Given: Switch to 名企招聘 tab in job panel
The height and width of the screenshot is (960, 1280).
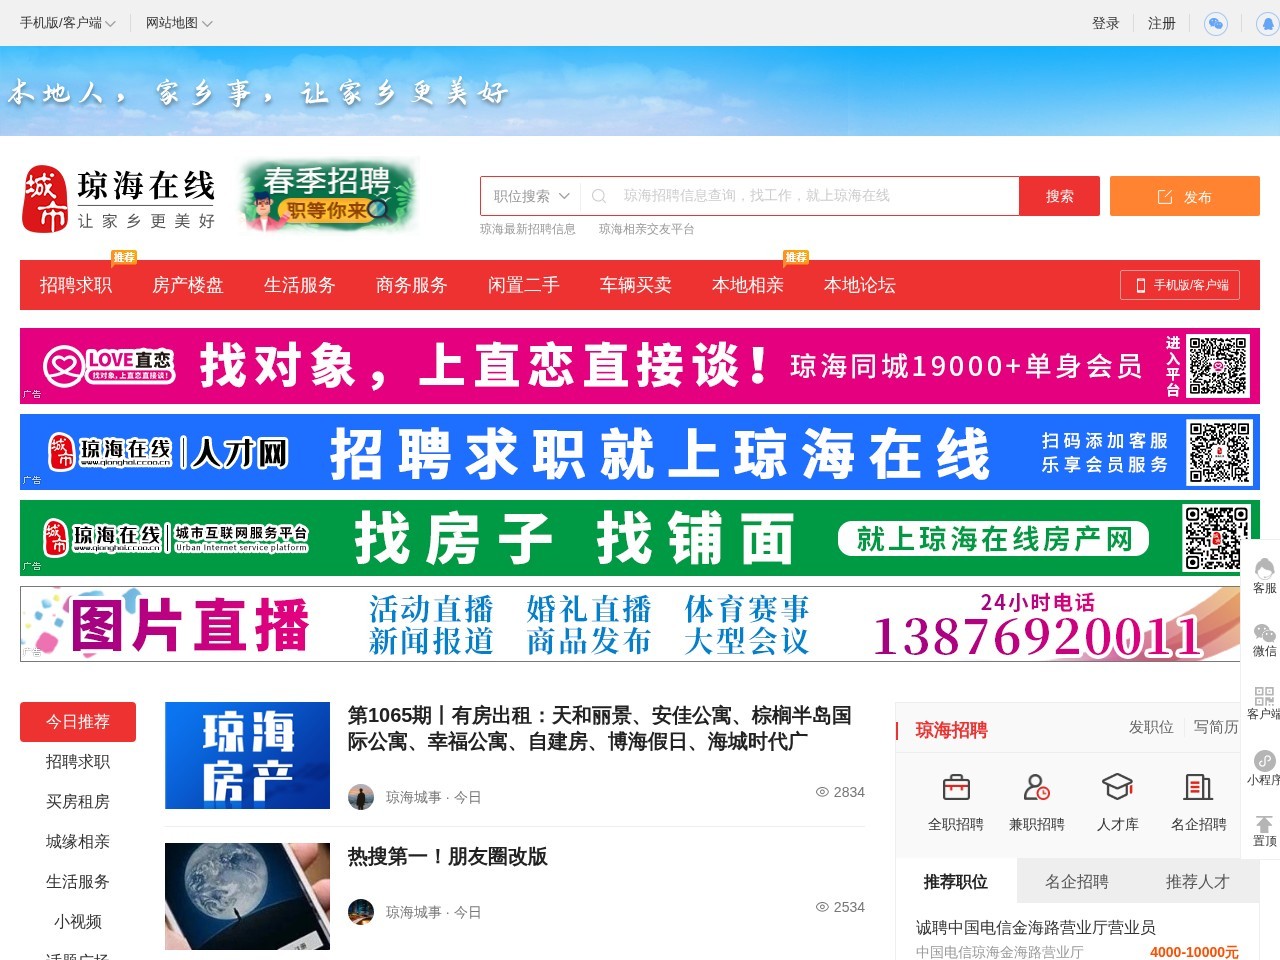Looking at the screenshot, I should (1077, 882).
